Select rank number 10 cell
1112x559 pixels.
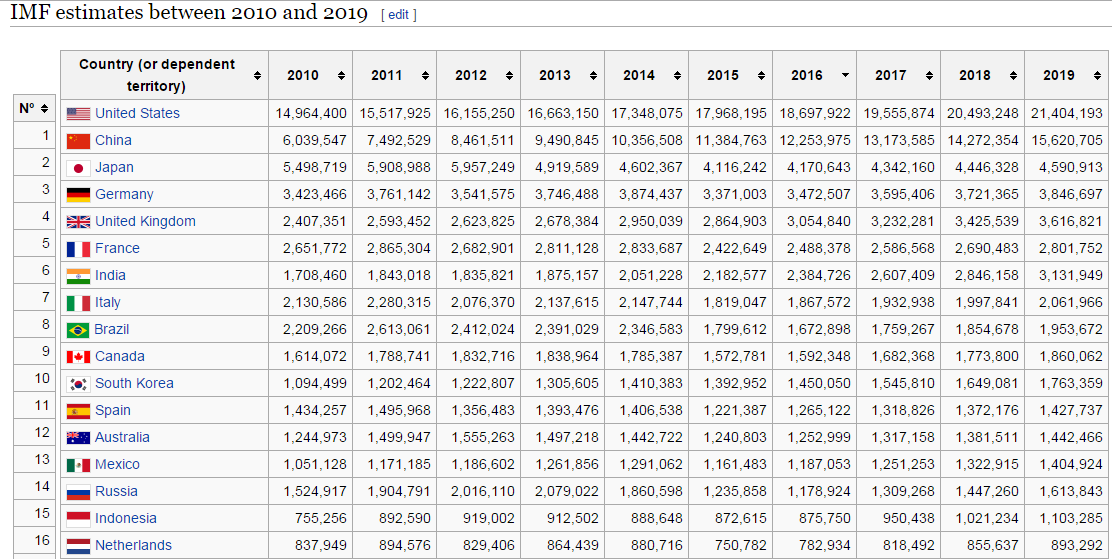[x=34, y=378]
